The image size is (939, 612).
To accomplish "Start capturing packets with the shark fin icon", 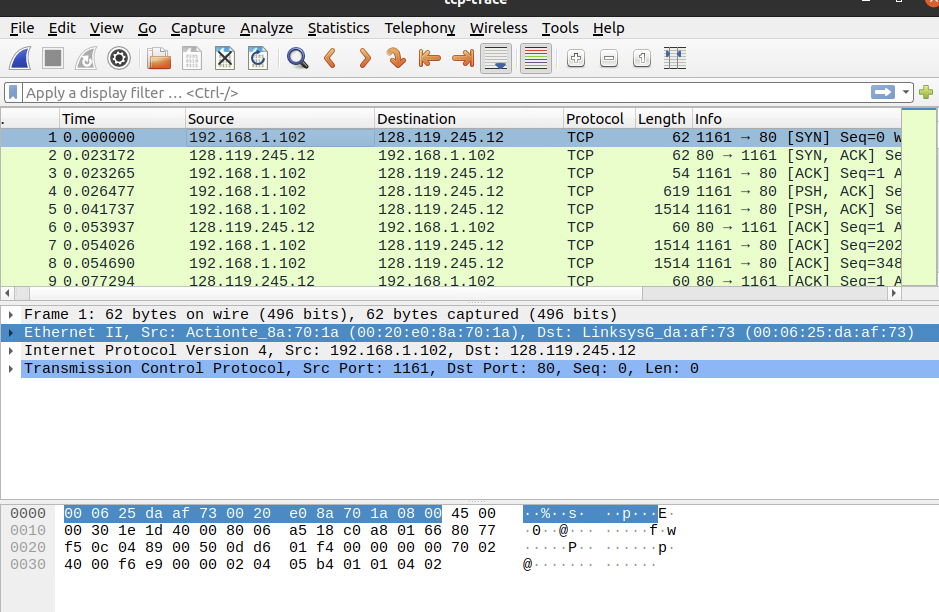I will [x=21, y=58].
